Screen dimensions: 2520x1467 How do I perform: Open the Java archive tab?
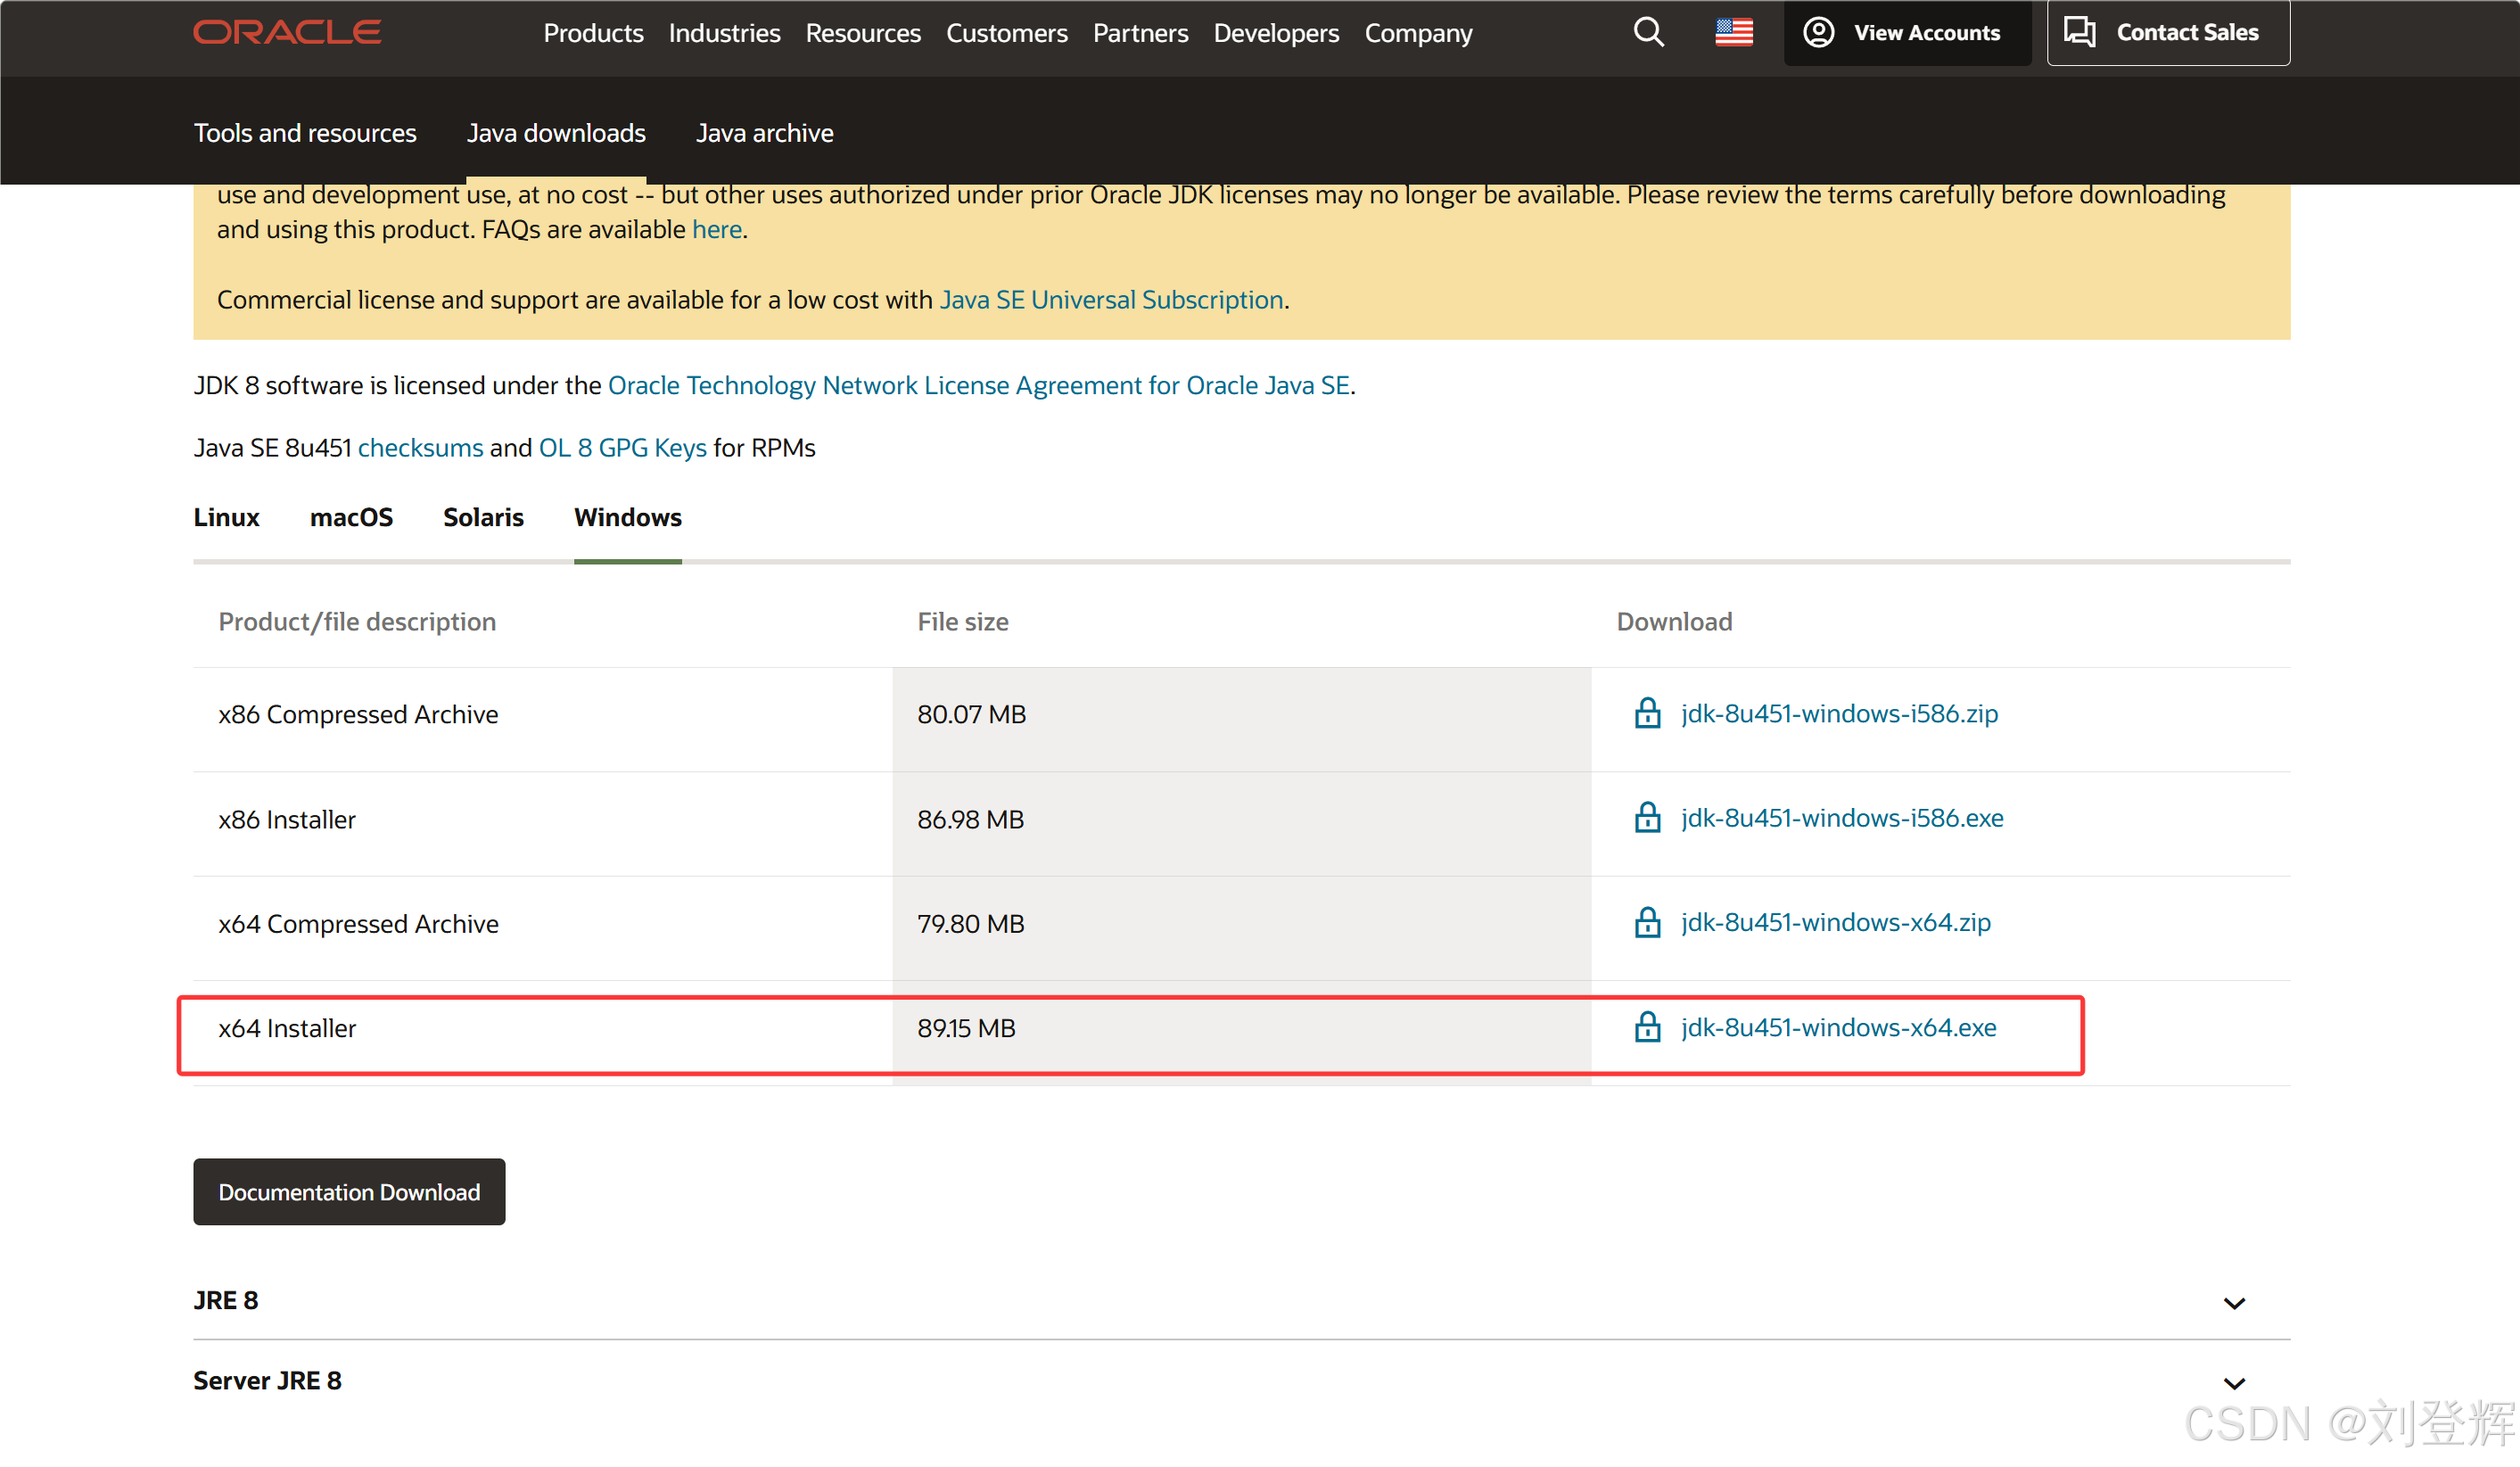pyautogui.click(x=764, y=133)
